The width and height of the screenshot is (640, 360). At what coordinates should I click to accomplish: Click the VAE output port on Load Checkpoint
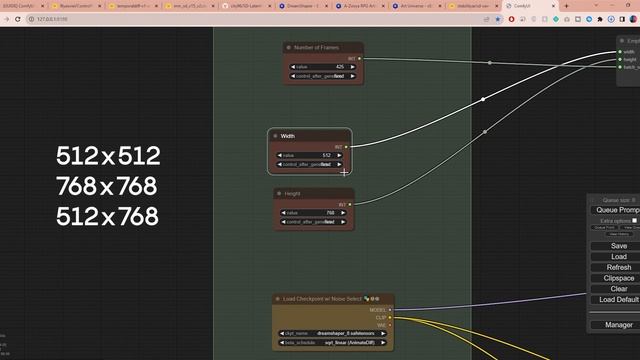point(390,325)
